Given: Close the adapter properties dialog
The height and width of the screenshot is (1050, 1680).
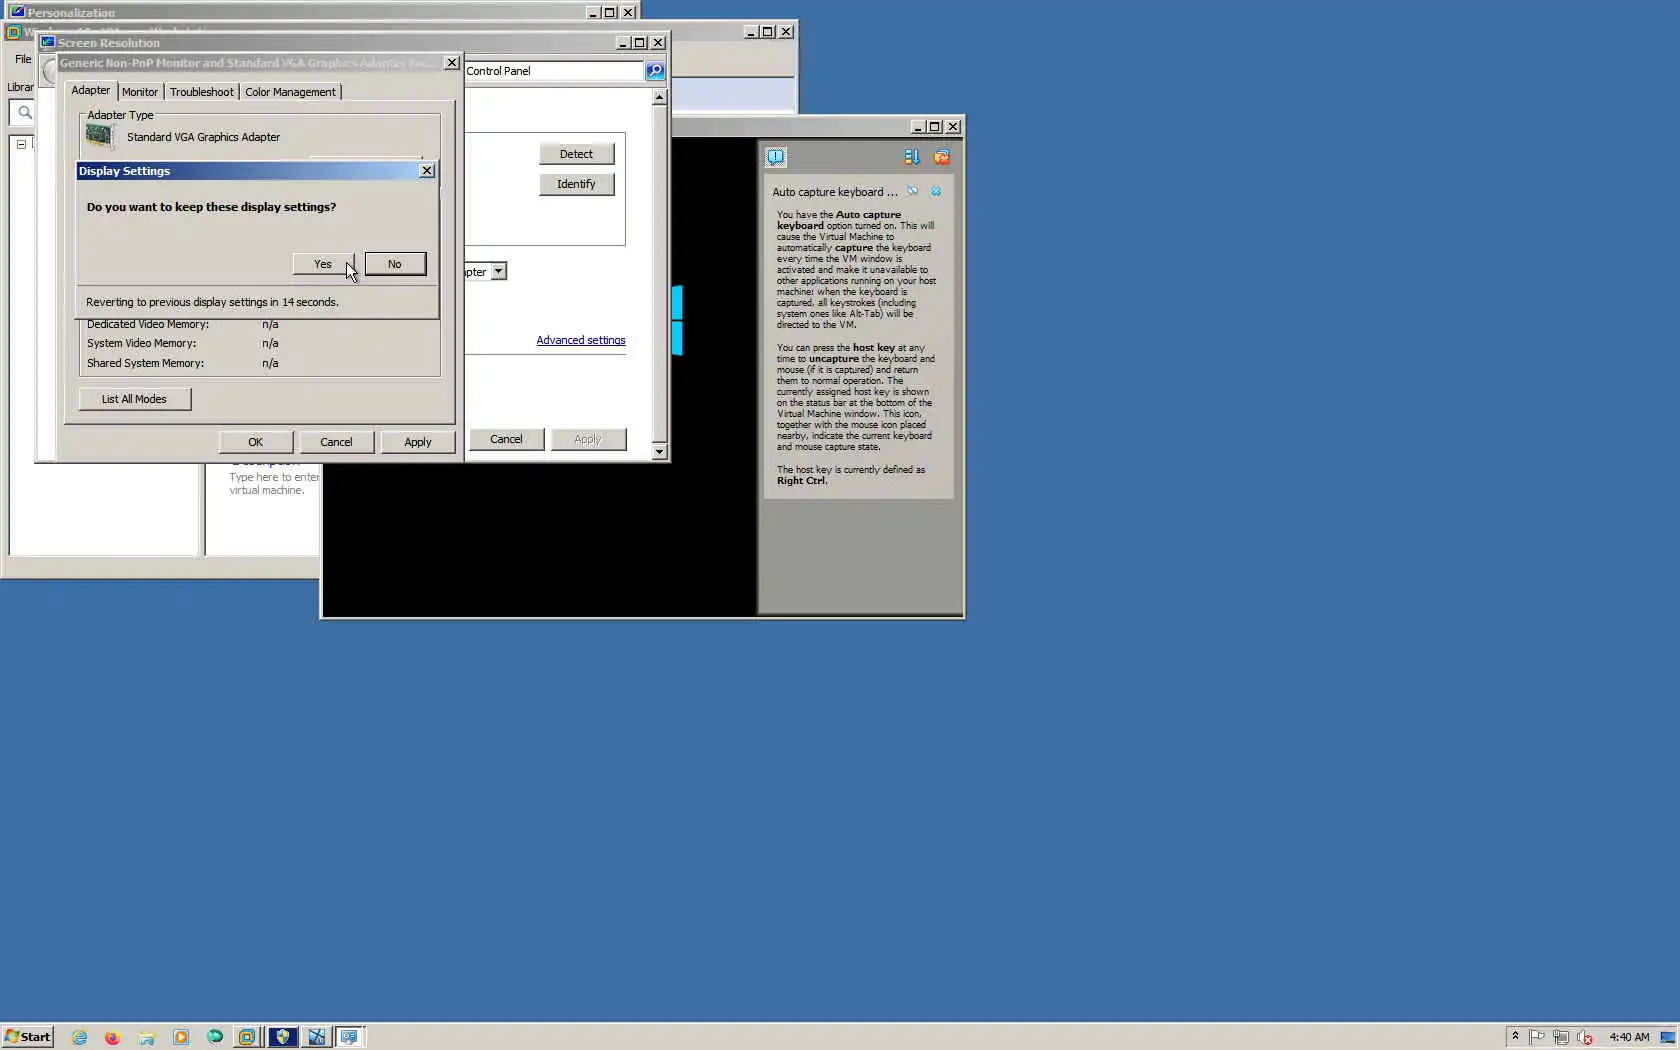Looking at the screenshot, I should pos(452,63).
